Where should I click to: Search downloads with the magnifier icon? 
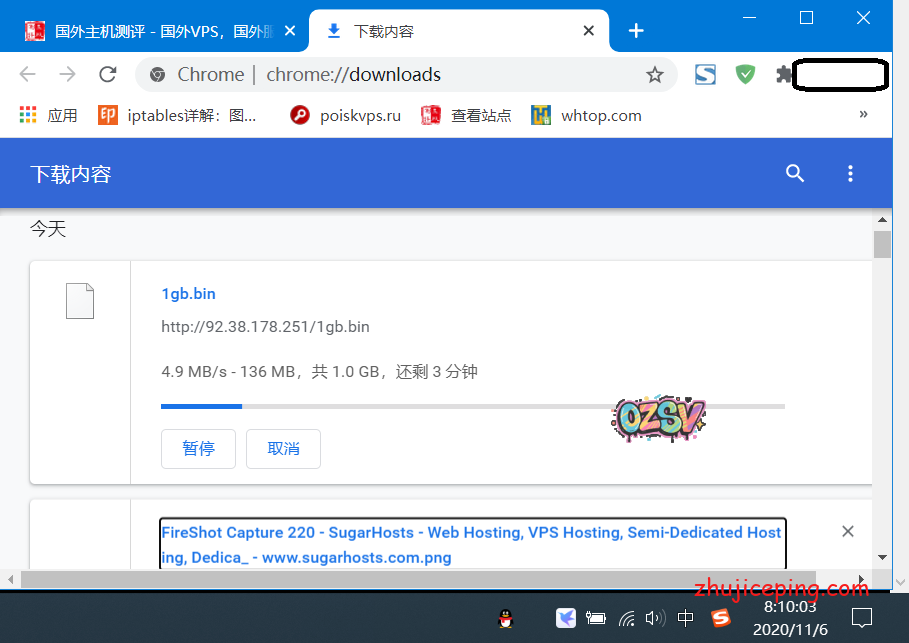795,174
